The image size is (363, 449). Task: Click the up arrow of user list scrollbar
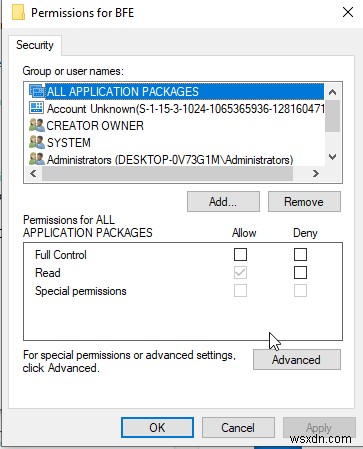click(x=332, y=92)
